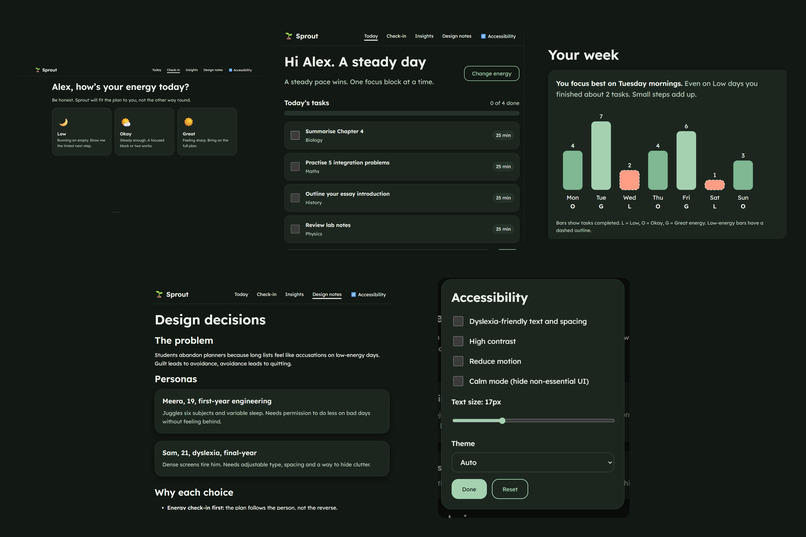The image size is (806, 537).
Task: Click the small dashed Saturday bar
Action: pyautogui.click(x=715, y=184)
